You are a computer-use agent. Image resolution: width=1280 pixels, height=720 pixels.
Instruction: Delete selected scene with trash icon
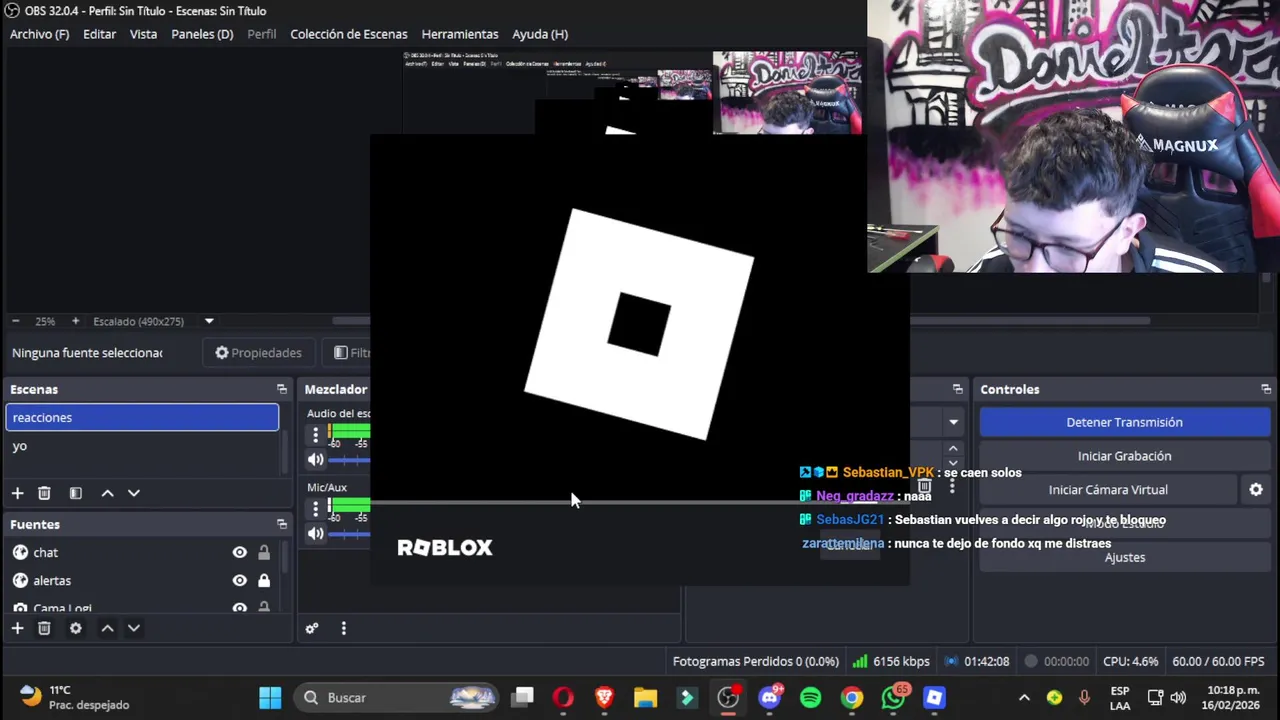(x=44, y=493)
